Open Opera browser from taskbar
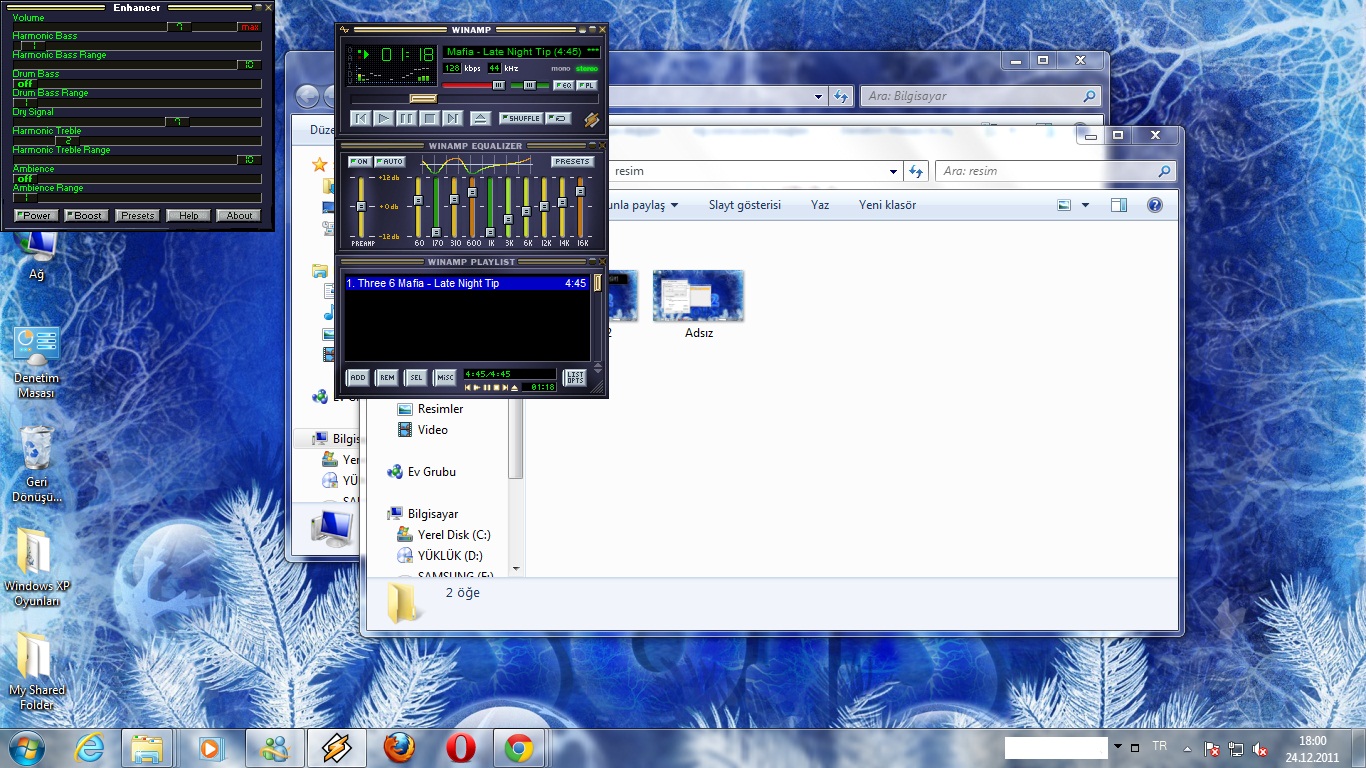1366x768 pixels. click(460, 748)
